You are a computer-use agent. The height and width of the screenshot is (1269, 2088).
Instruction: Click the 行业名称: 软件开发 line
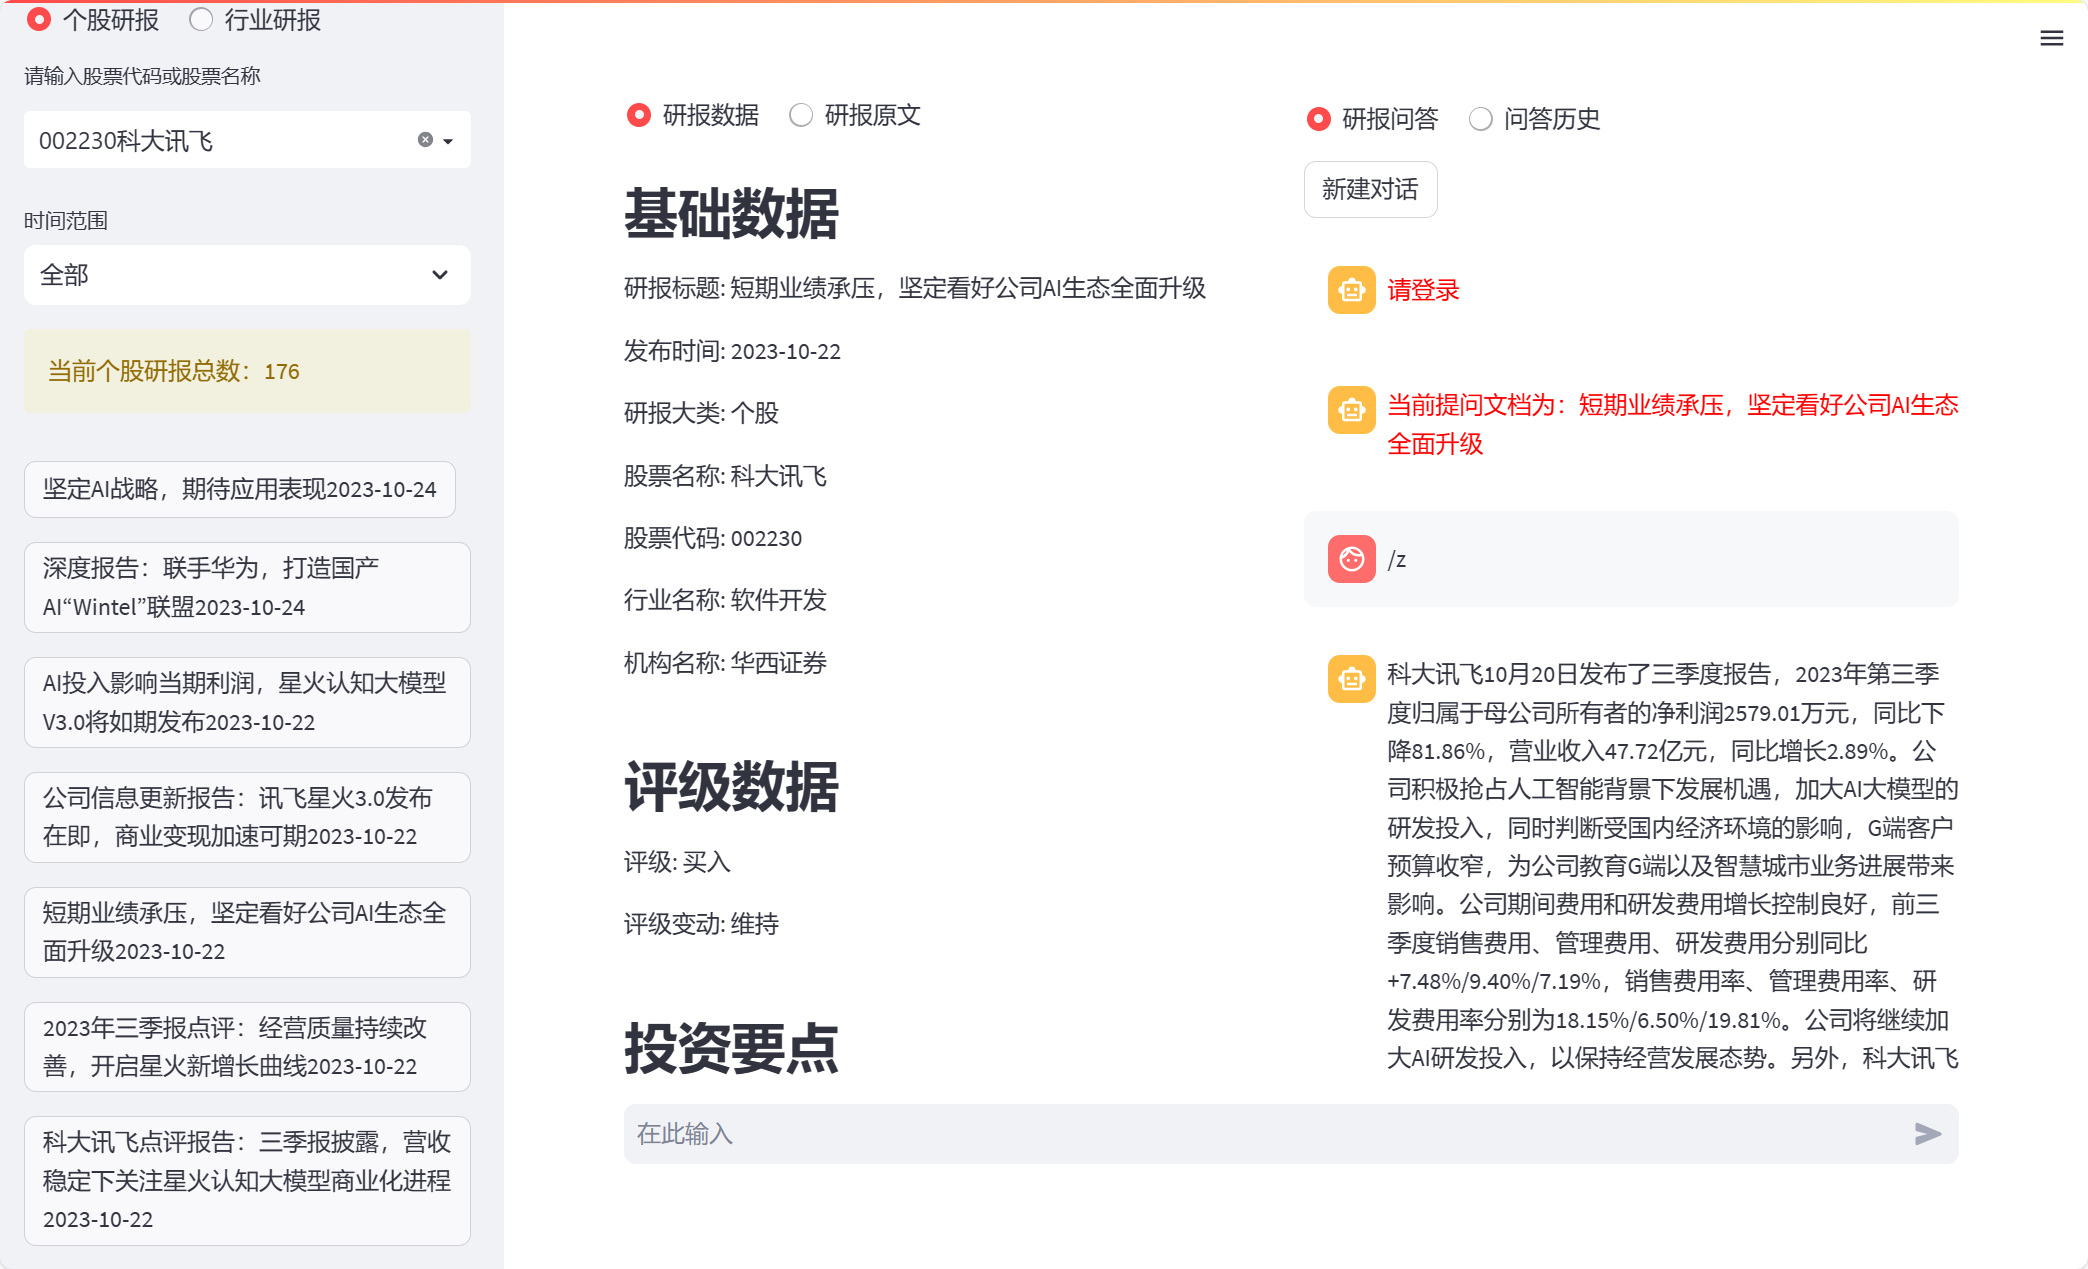tap(725, 600)
